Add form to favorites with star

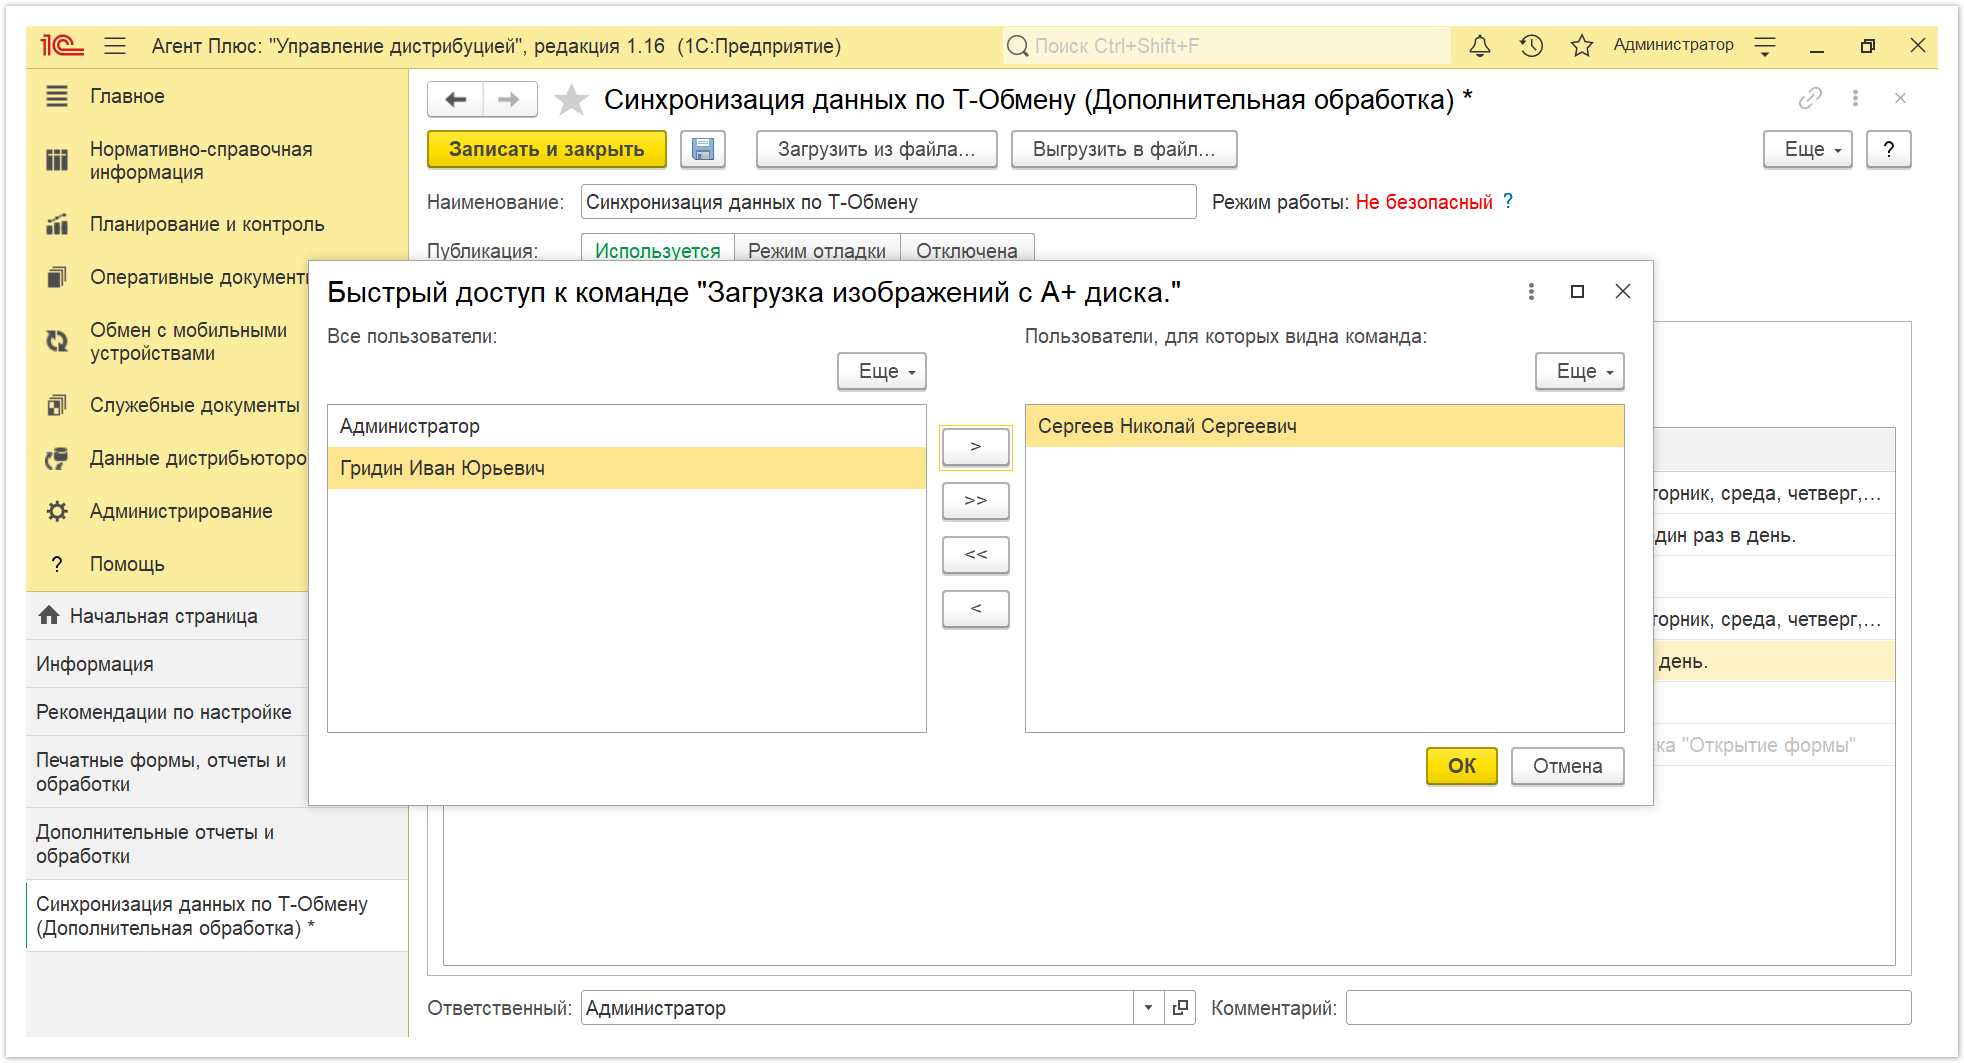click(571, 99)
